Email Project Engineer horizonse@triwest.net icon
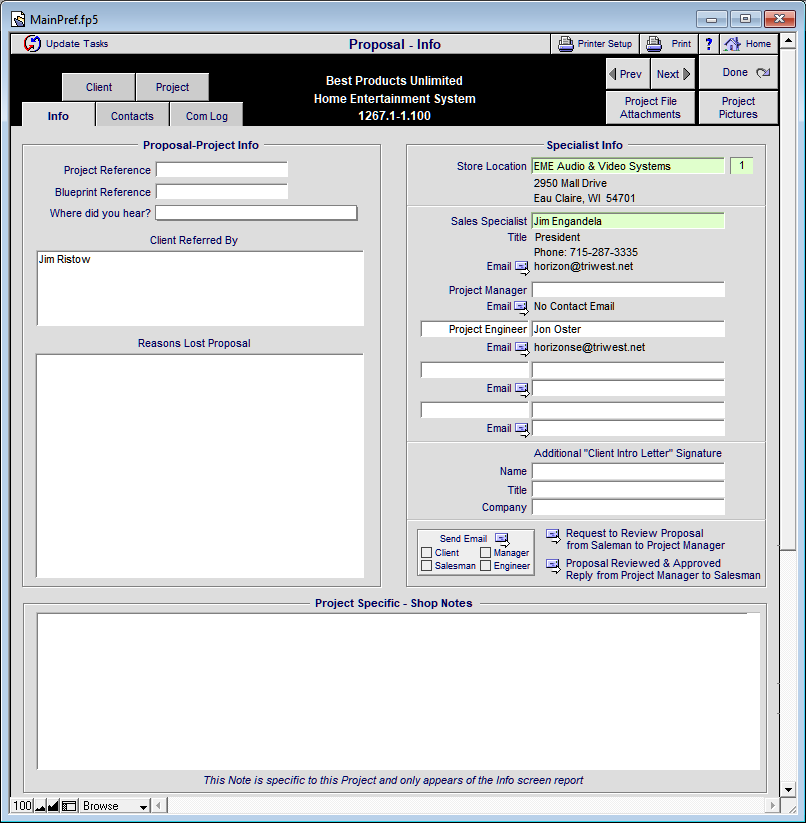The height and width of the screenshot is (823, 806). pos(522,348)
